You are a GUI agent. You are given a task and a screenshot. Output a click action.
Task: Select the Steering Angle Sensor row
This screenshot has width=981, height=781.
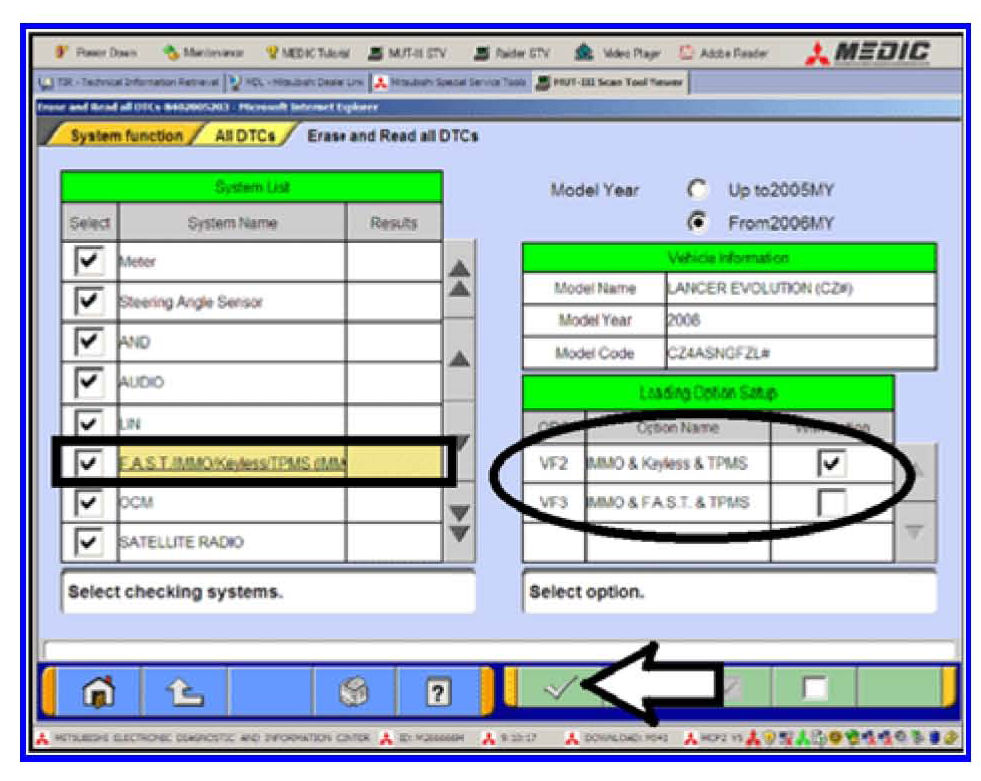pos(230,302)
